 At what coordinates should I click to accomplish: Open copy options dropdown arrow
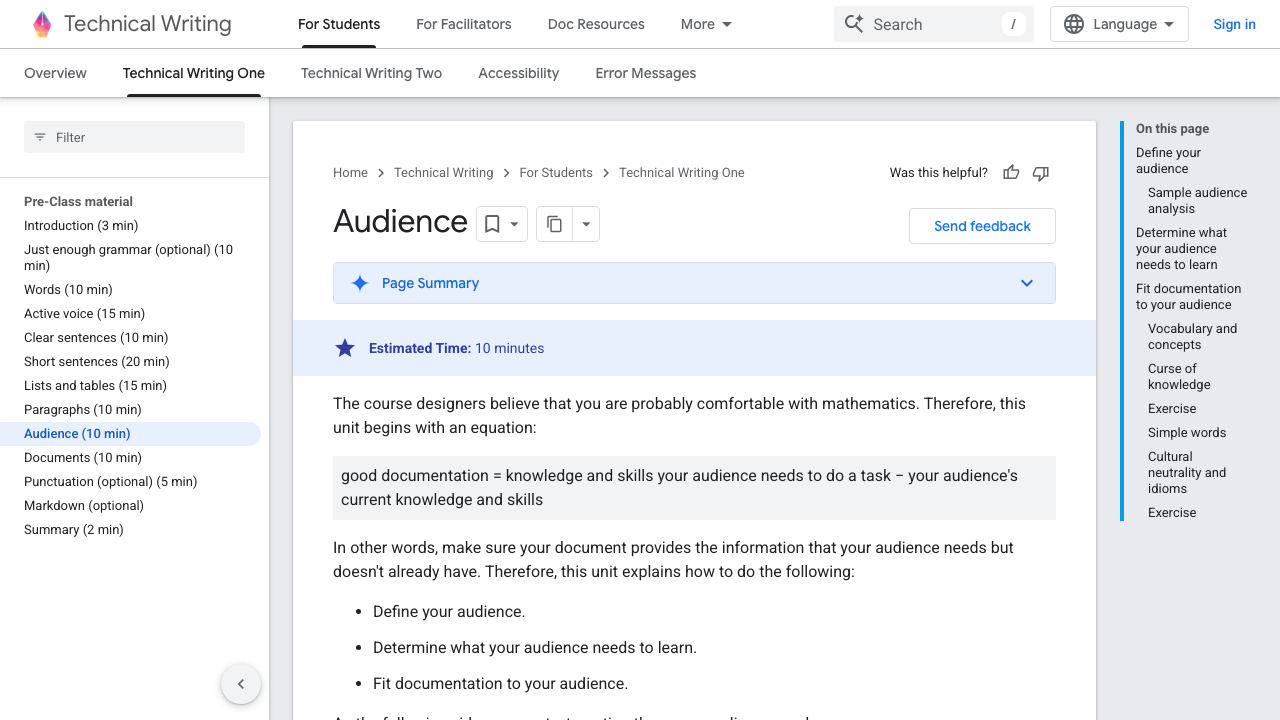point(586,224)
